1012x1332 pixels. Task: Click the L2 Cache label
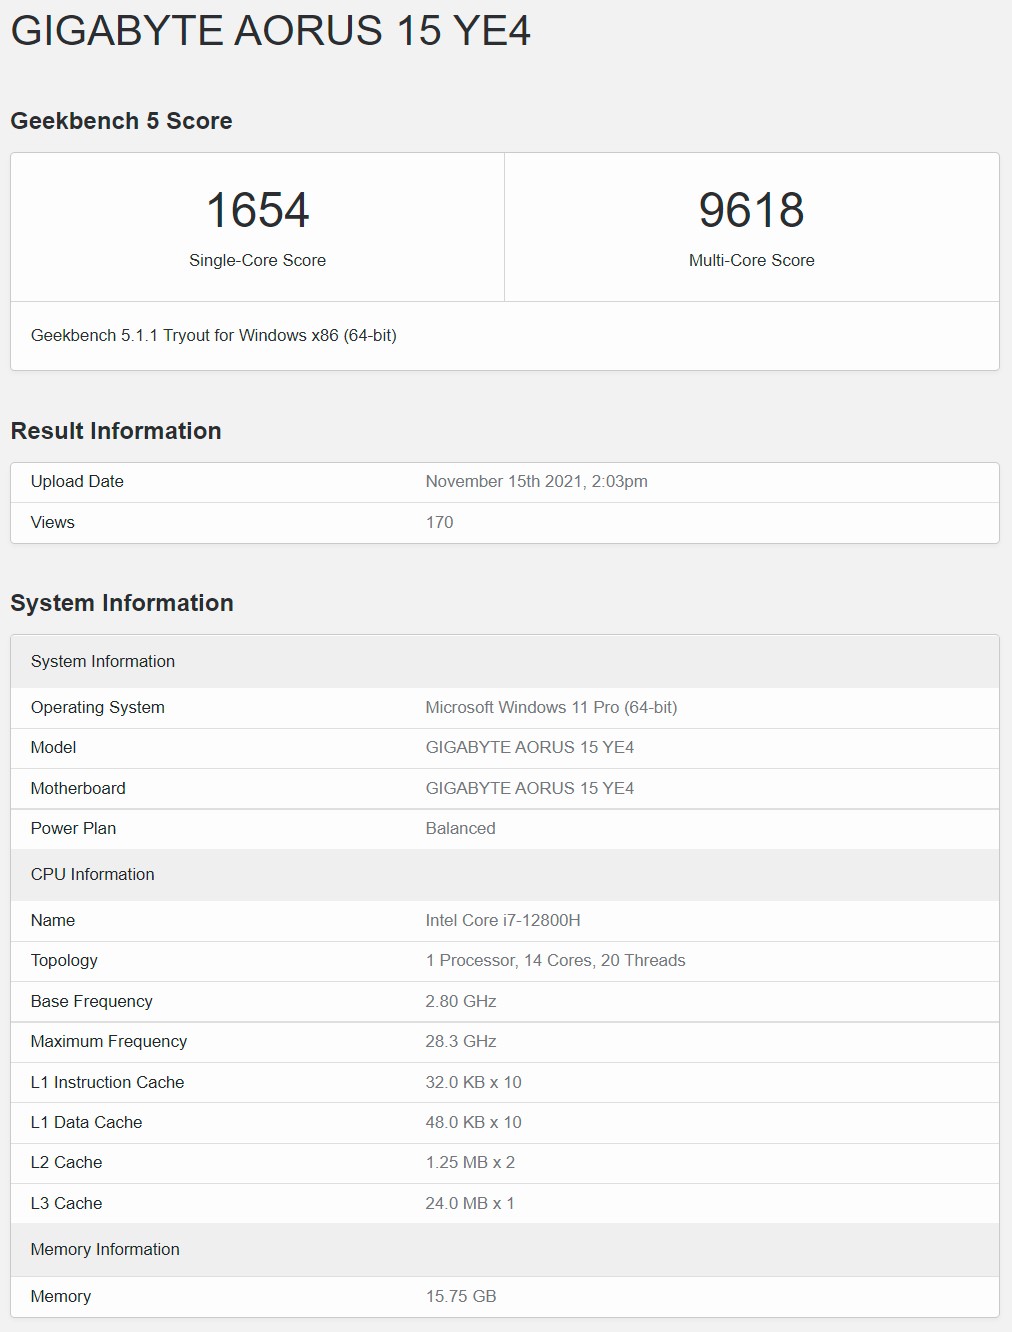click(67, 1162)
